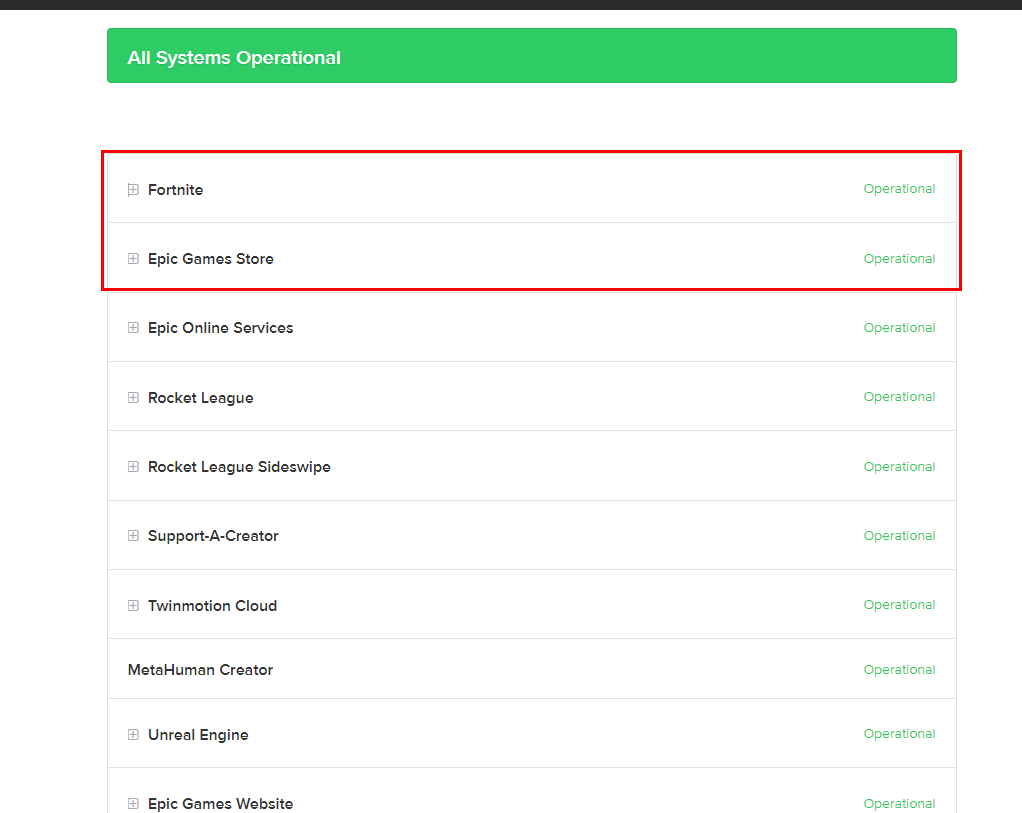
Task: Click the All Systems Operational banner
Action: pos(531,55)
